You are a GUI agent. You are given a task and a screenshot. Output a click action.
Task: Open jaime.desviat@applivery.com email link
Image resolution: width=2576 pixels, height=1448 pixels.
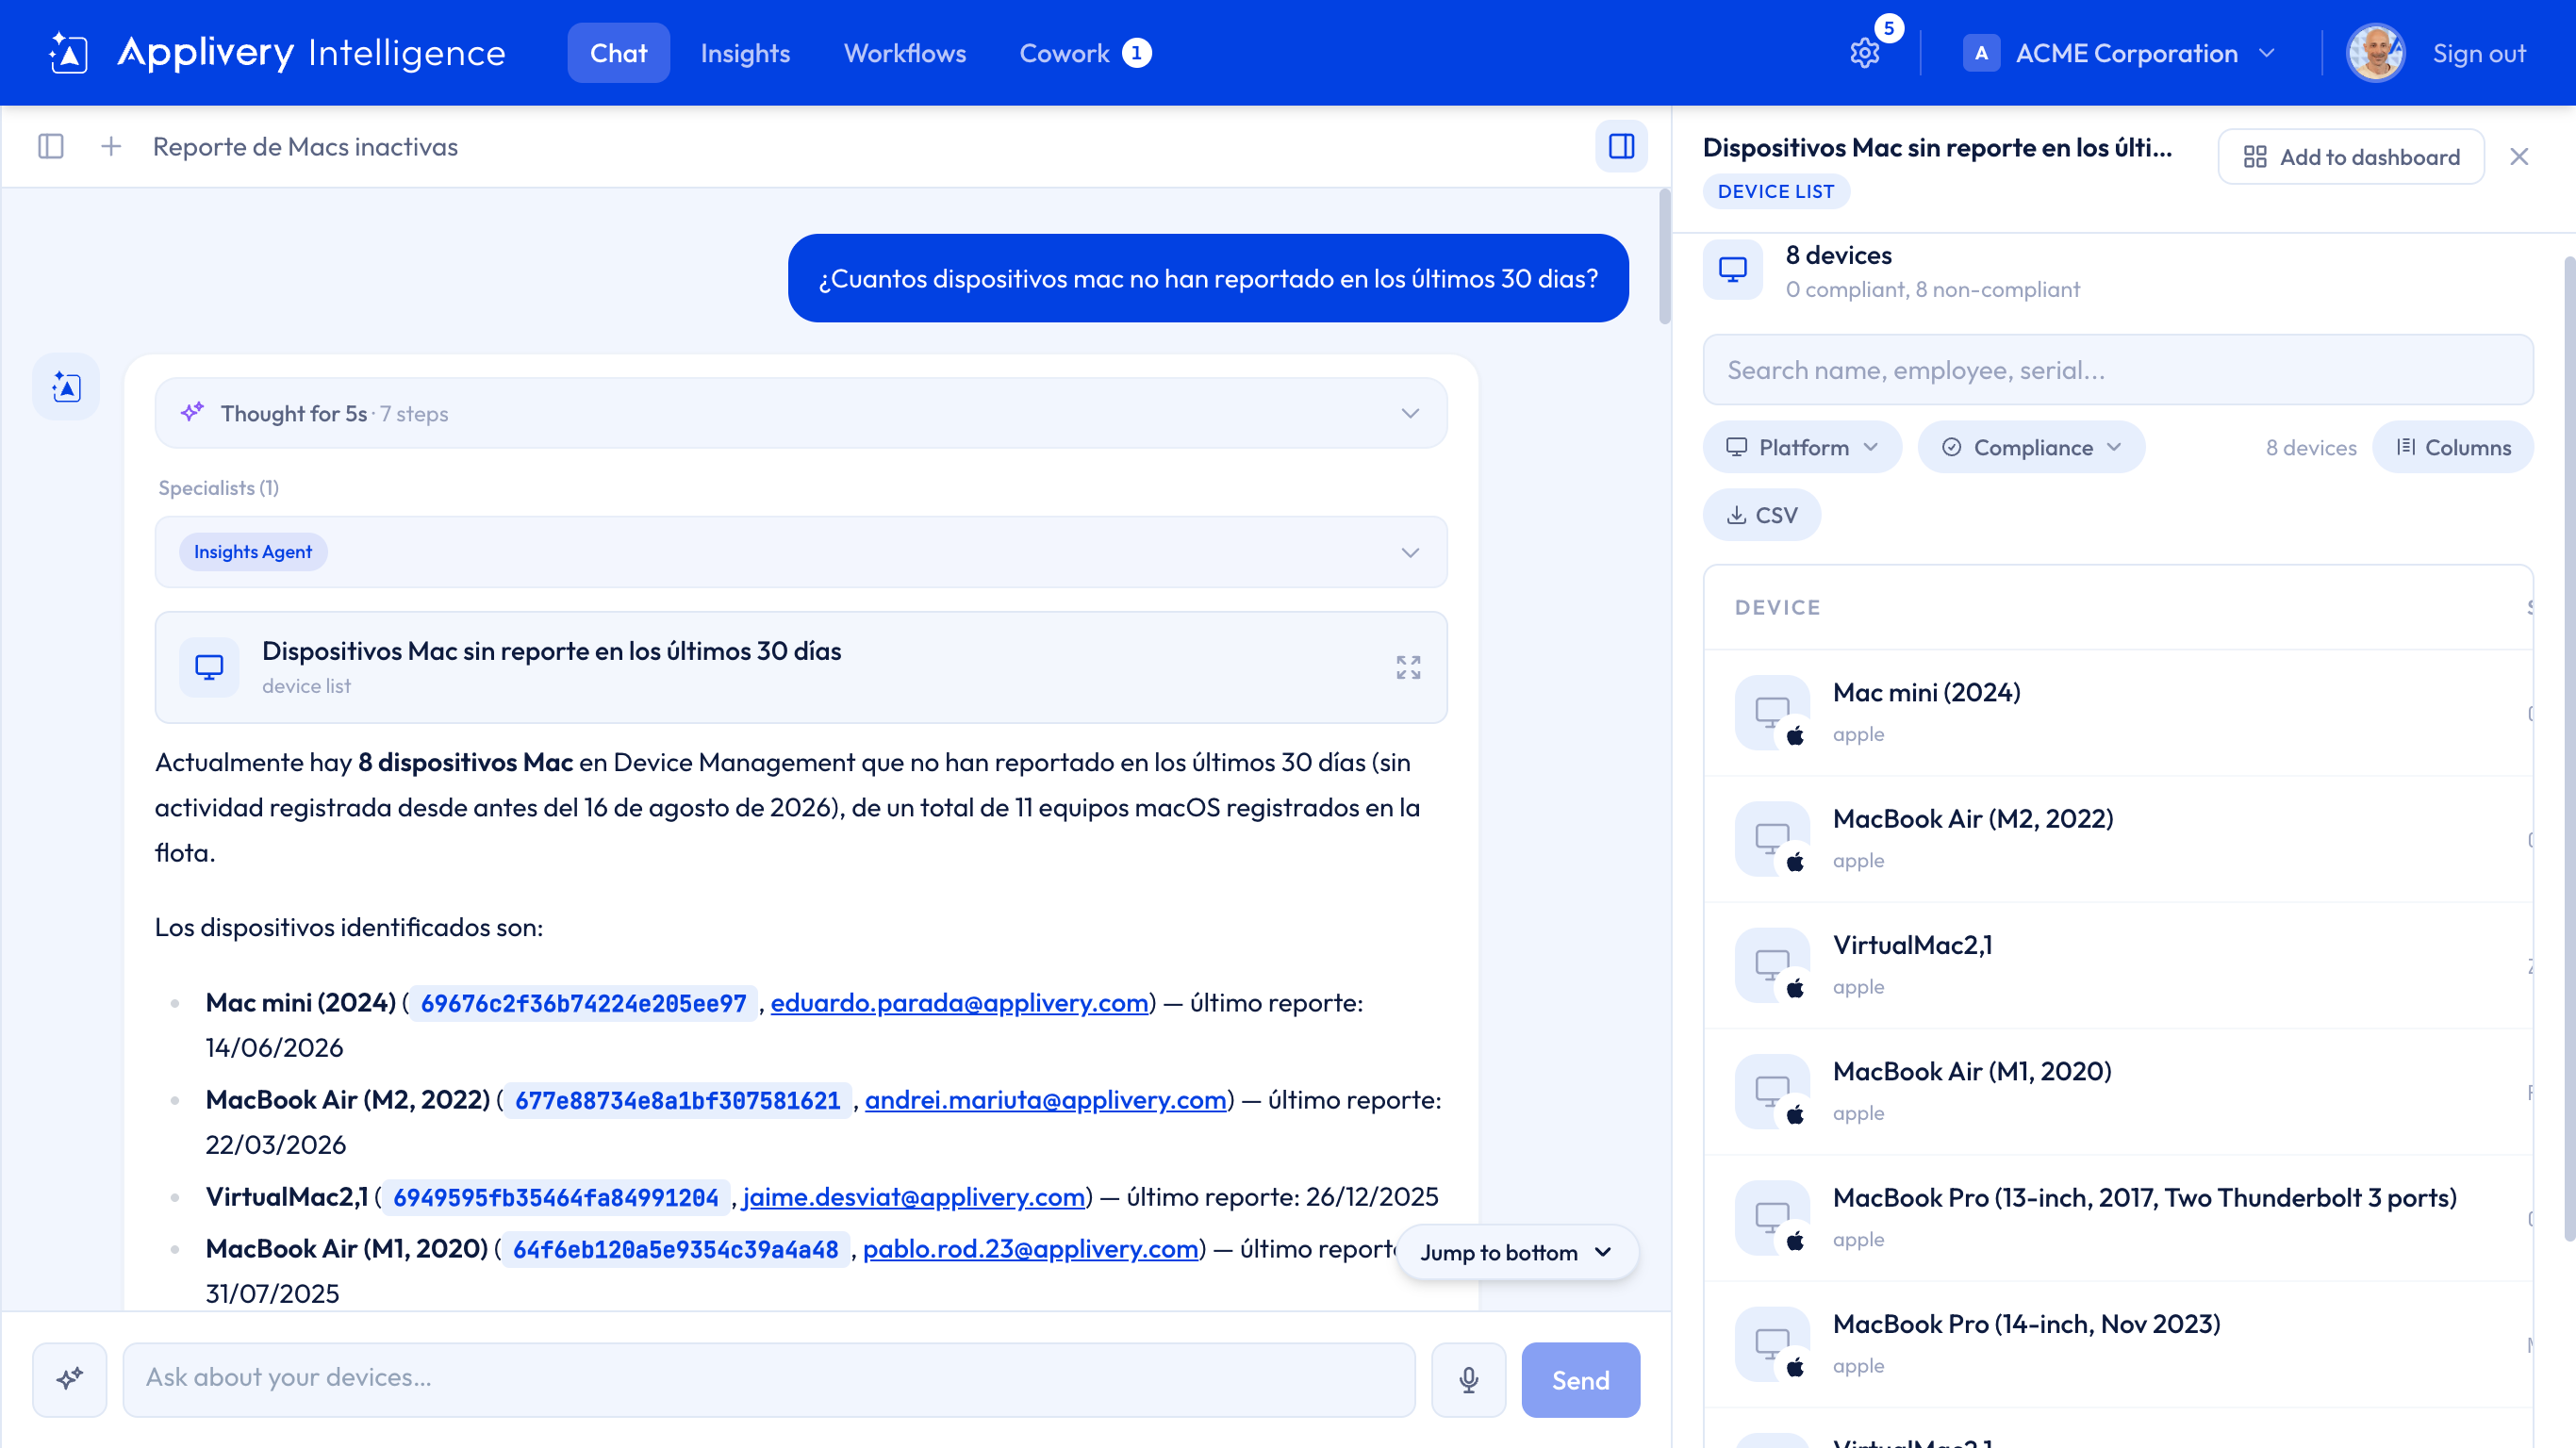[914, 1196]
